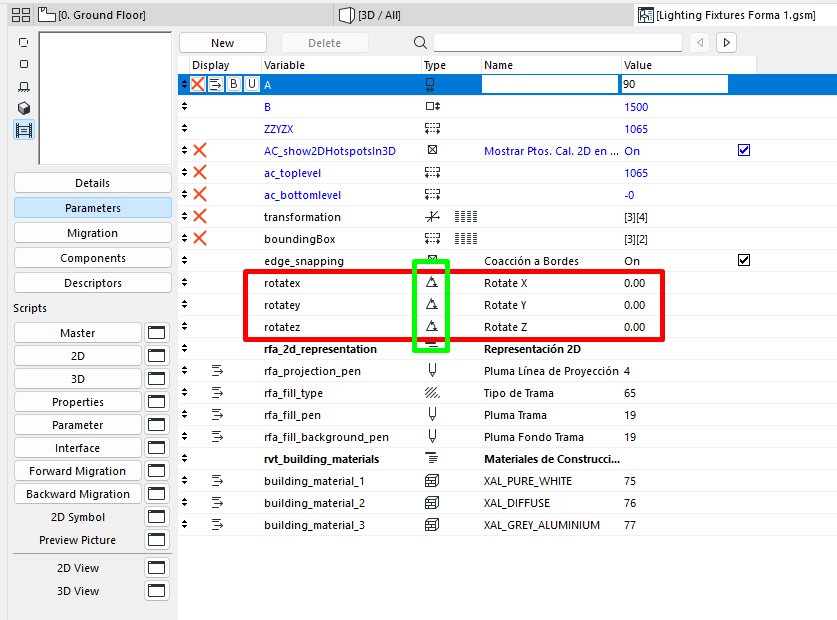Click the building material type icon for building_material_1
Viewport: 837px width, 620px height.
432,481
